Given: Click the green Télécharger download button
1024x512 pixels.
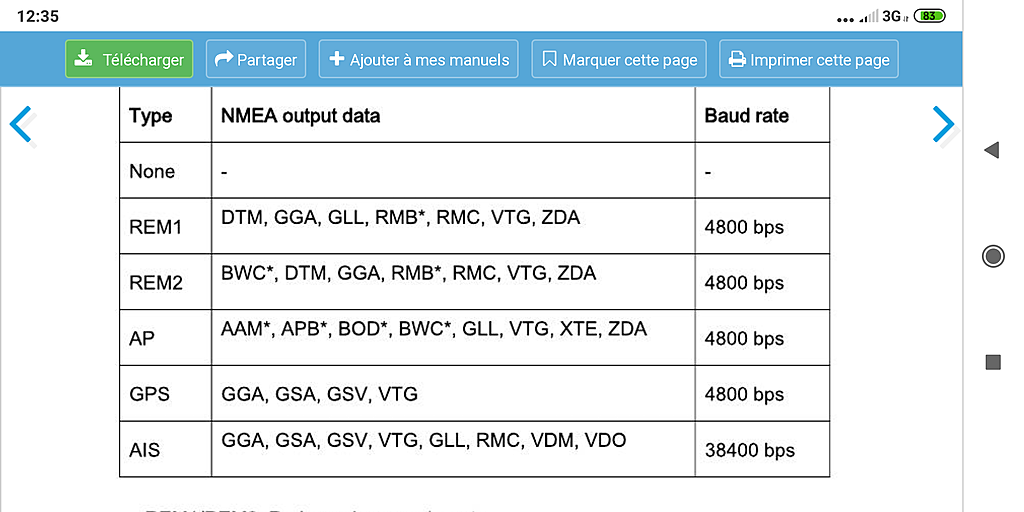Looking at the screenshot, I should click(x=129, y=59).
